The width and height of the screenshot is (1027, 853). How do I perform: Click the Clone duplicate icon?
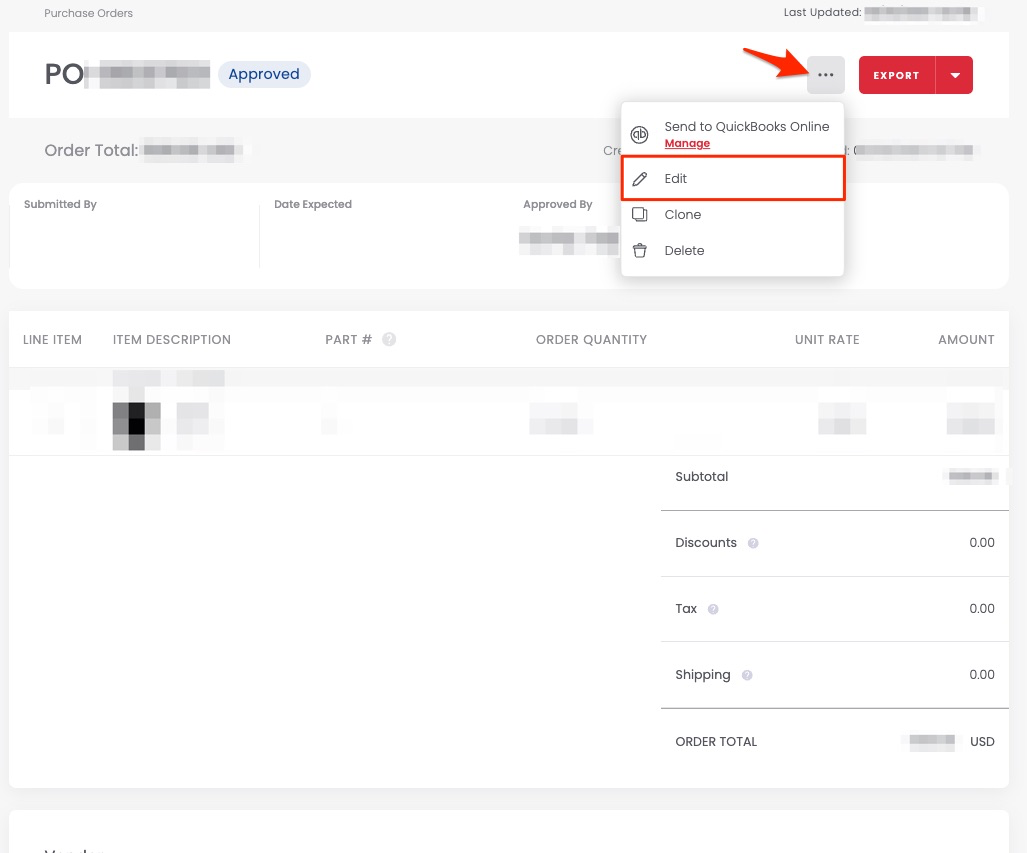click(x=640, y=215)
